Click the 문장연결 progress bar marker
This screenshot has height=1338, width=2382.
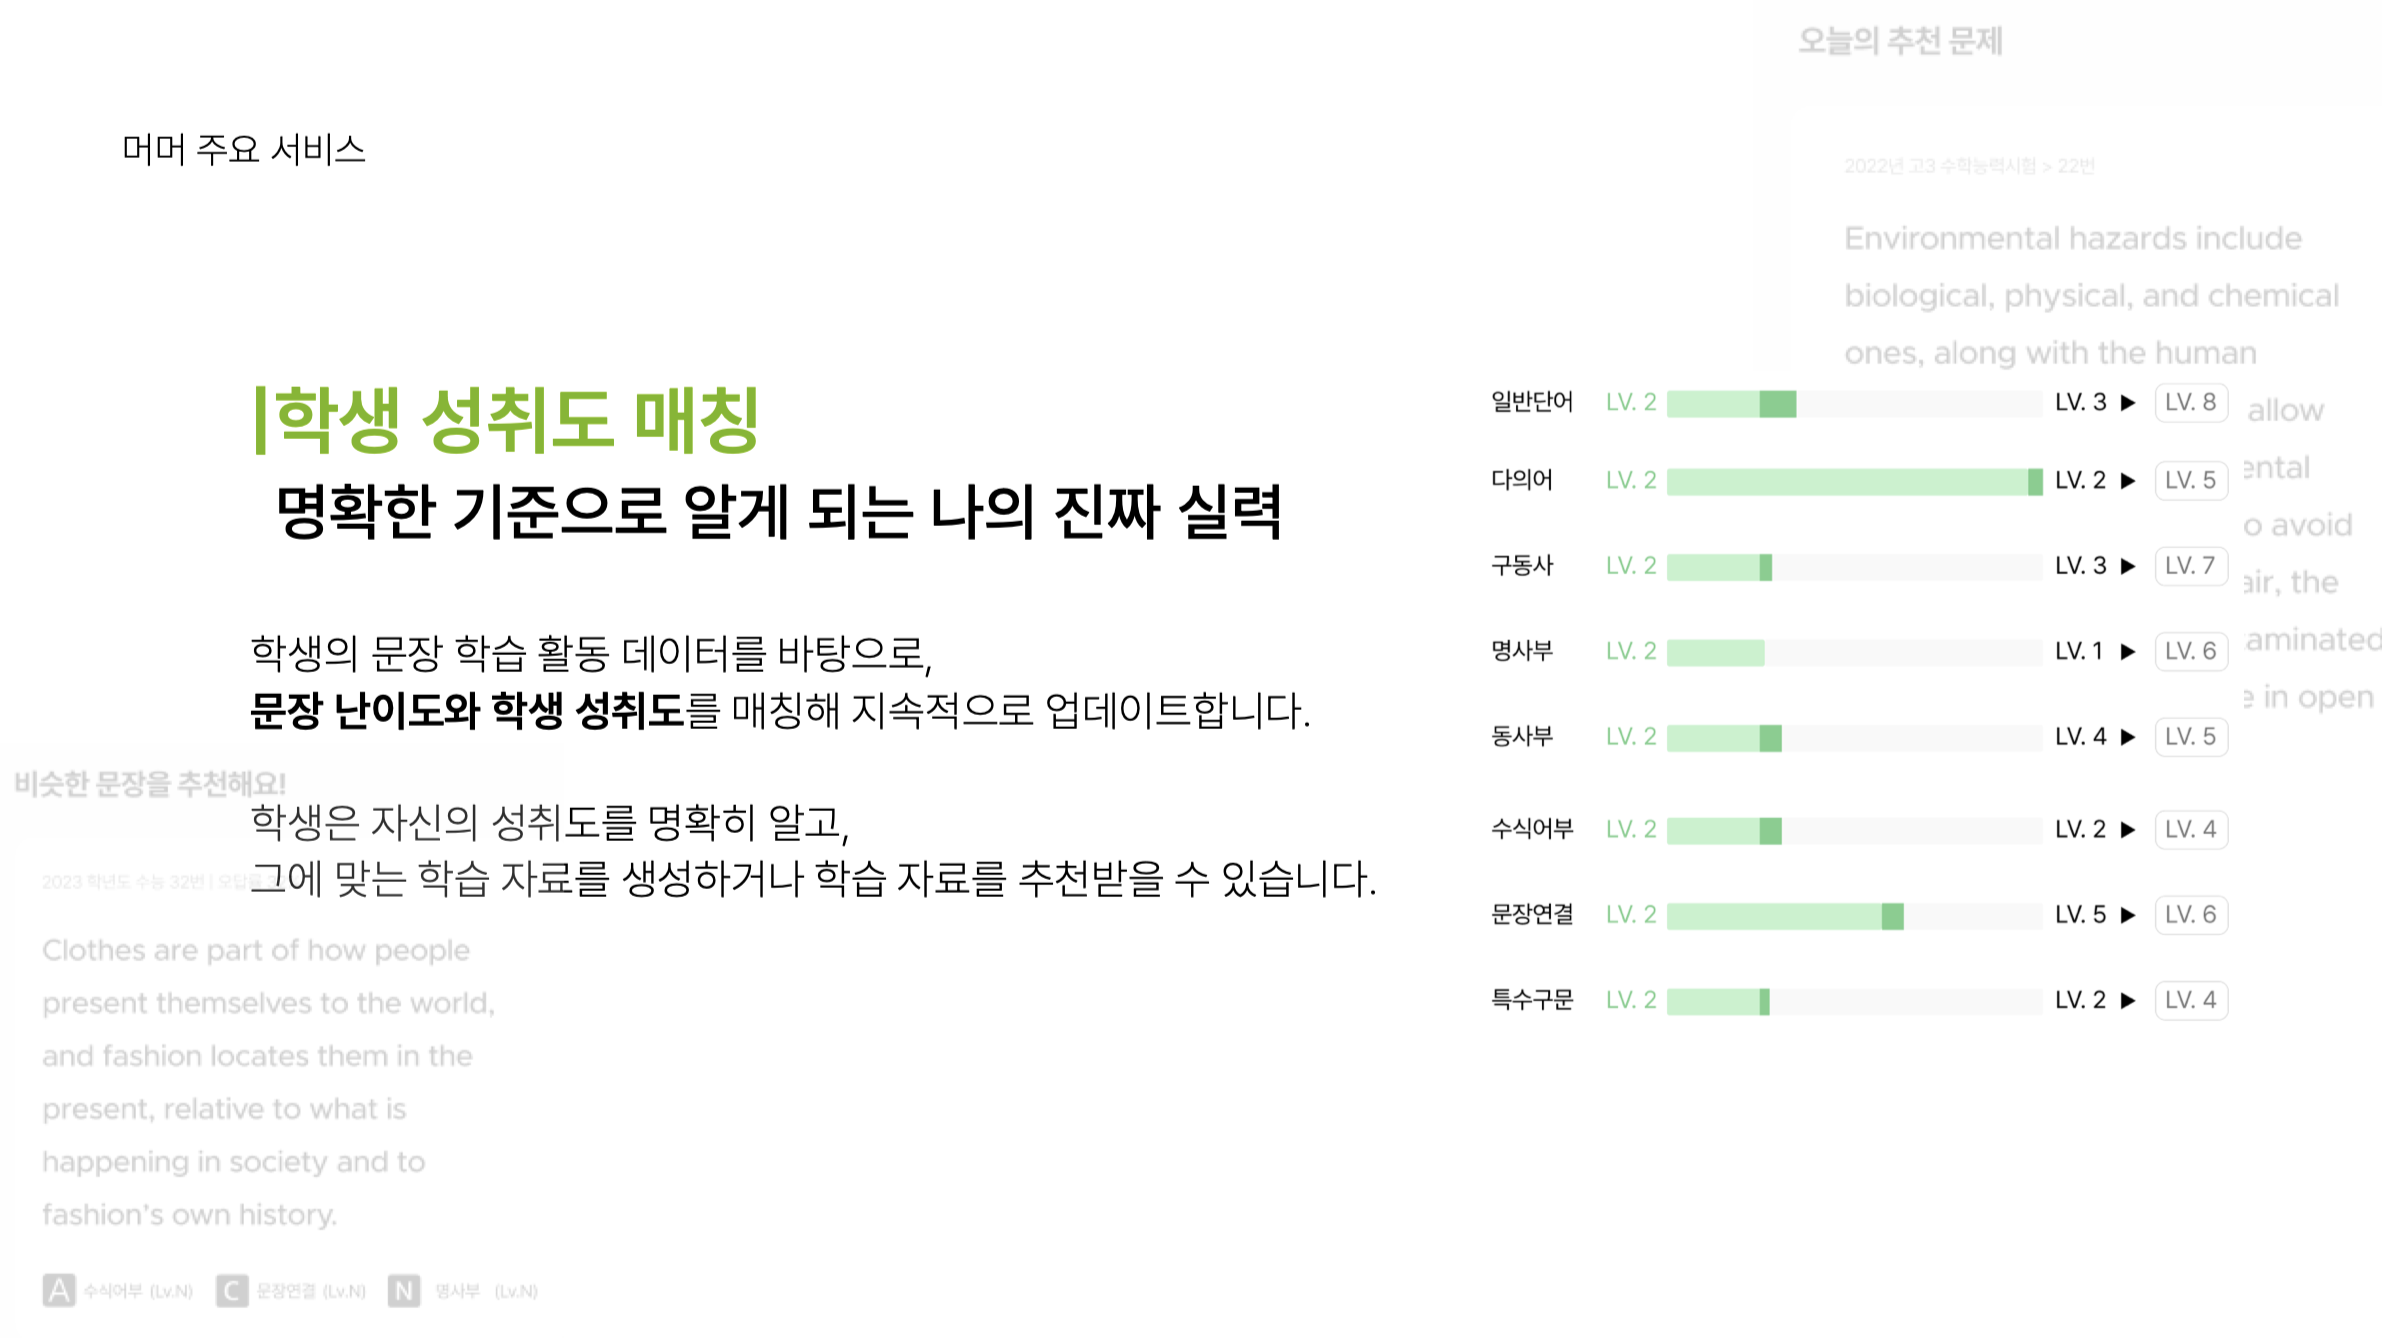[1892, 916]
